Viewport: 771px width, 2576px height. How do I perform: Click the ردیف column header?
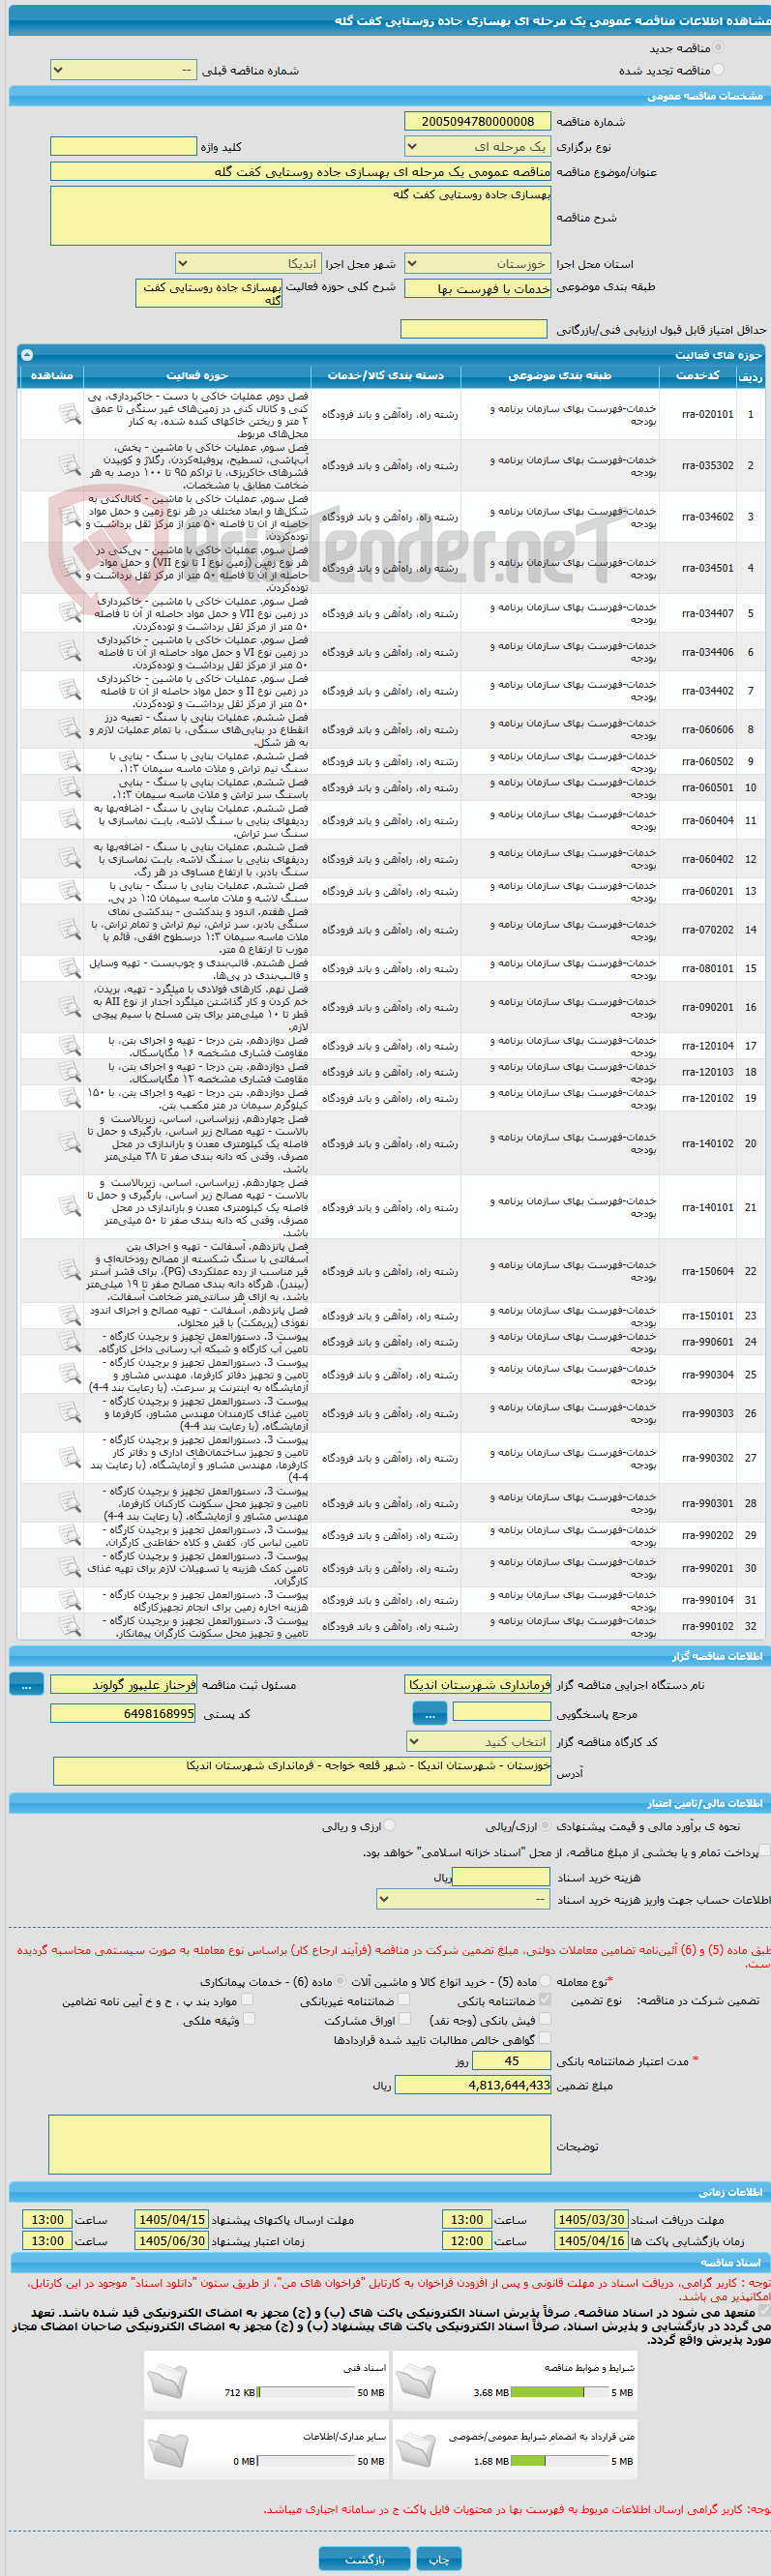[x=750, y=376]
